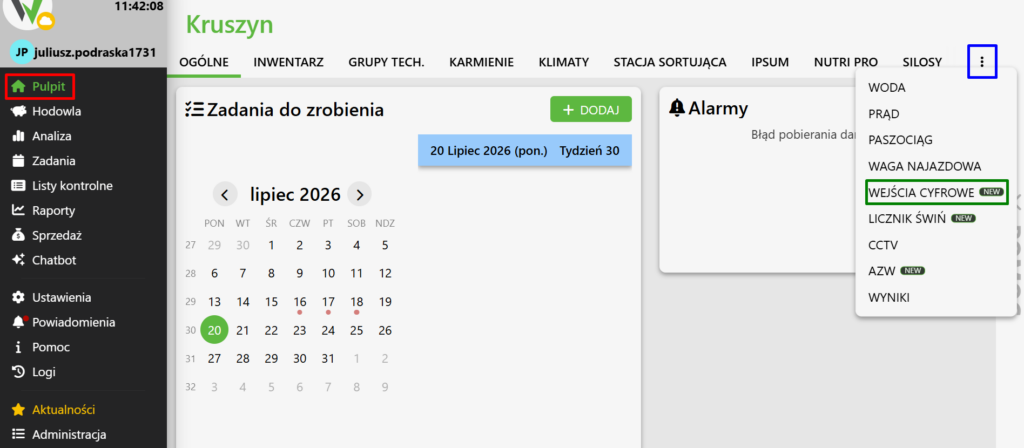
Task: Open Sprzedaż money bag icon
Action: coord(18,235)
